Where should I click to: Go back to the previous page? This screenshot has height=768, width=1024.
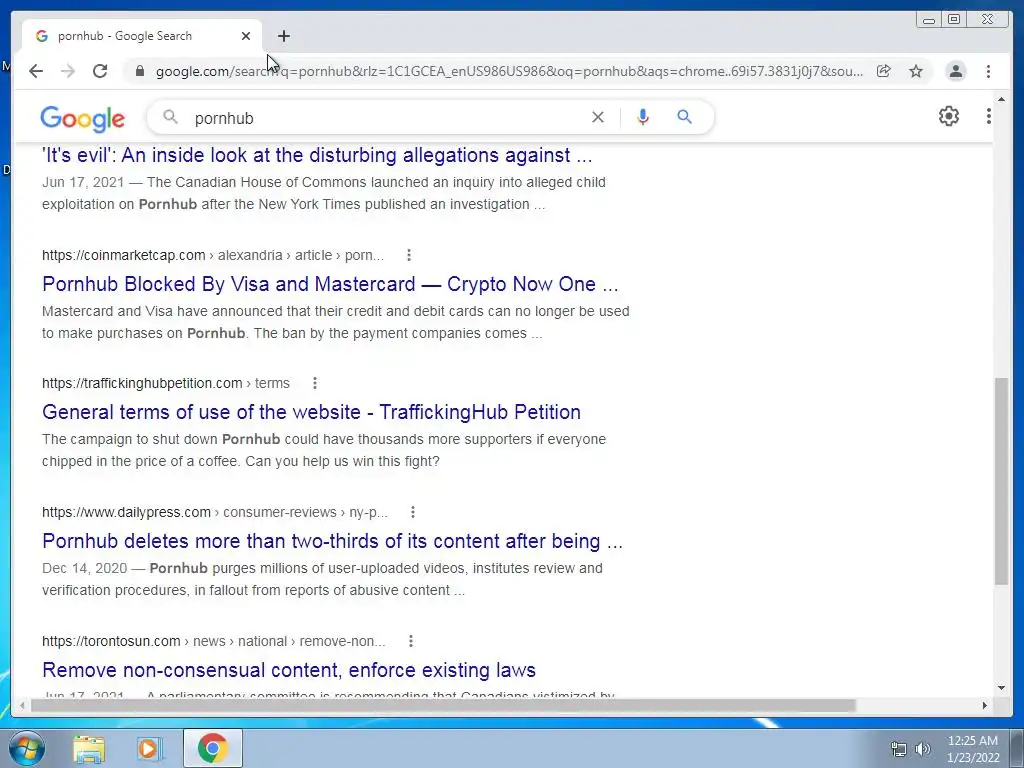(x=36, y=71)
